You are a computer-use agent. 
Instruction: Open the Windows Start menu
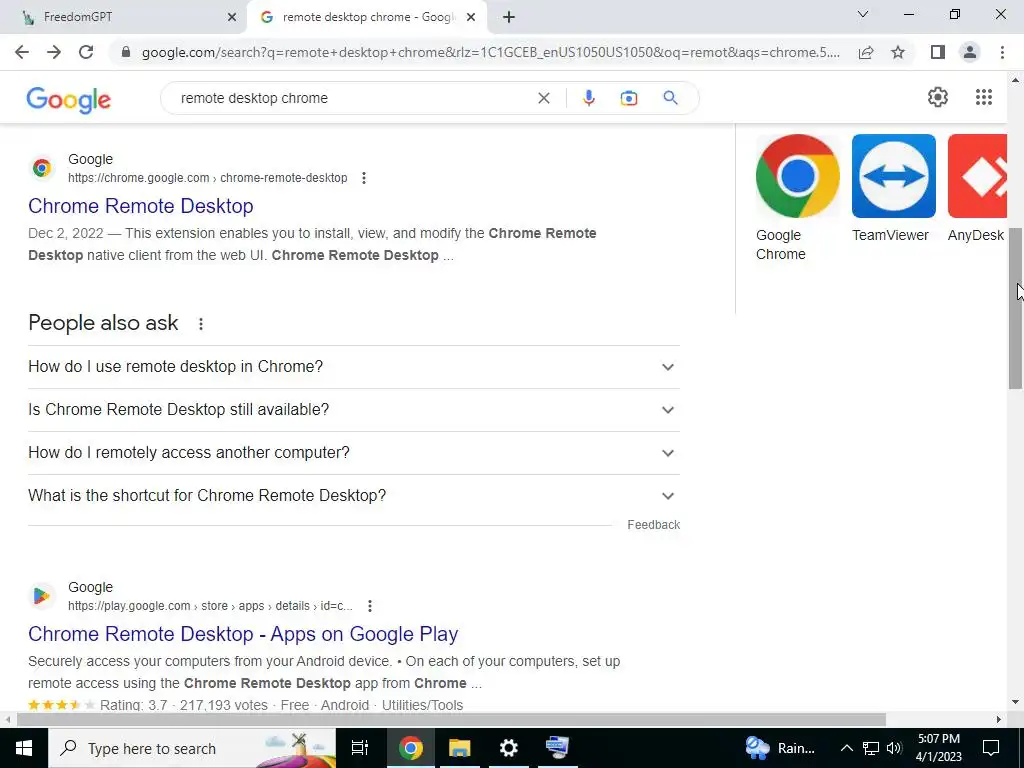[x=24, y=748]
